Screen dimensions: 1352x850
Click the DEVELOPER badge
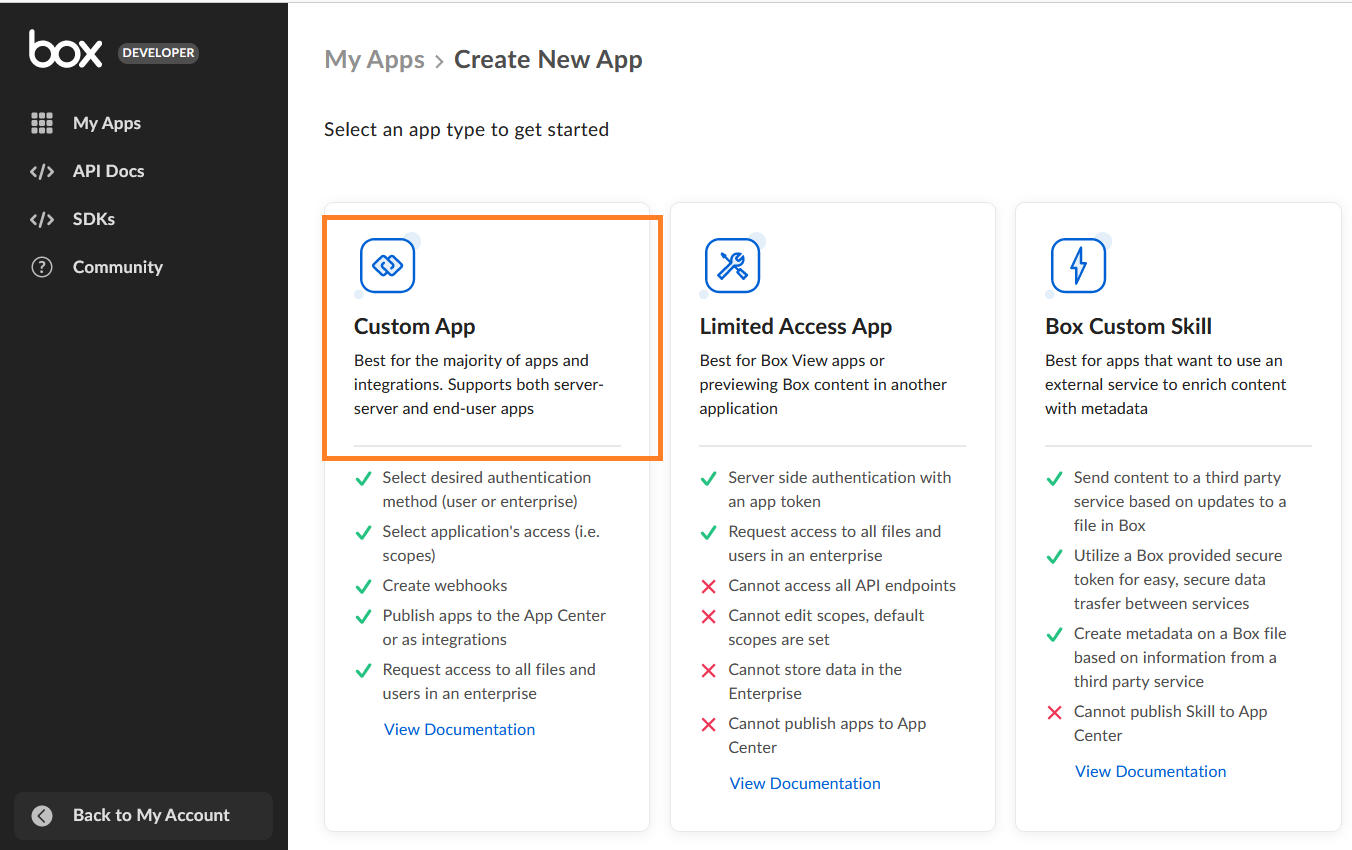point(159,53)
